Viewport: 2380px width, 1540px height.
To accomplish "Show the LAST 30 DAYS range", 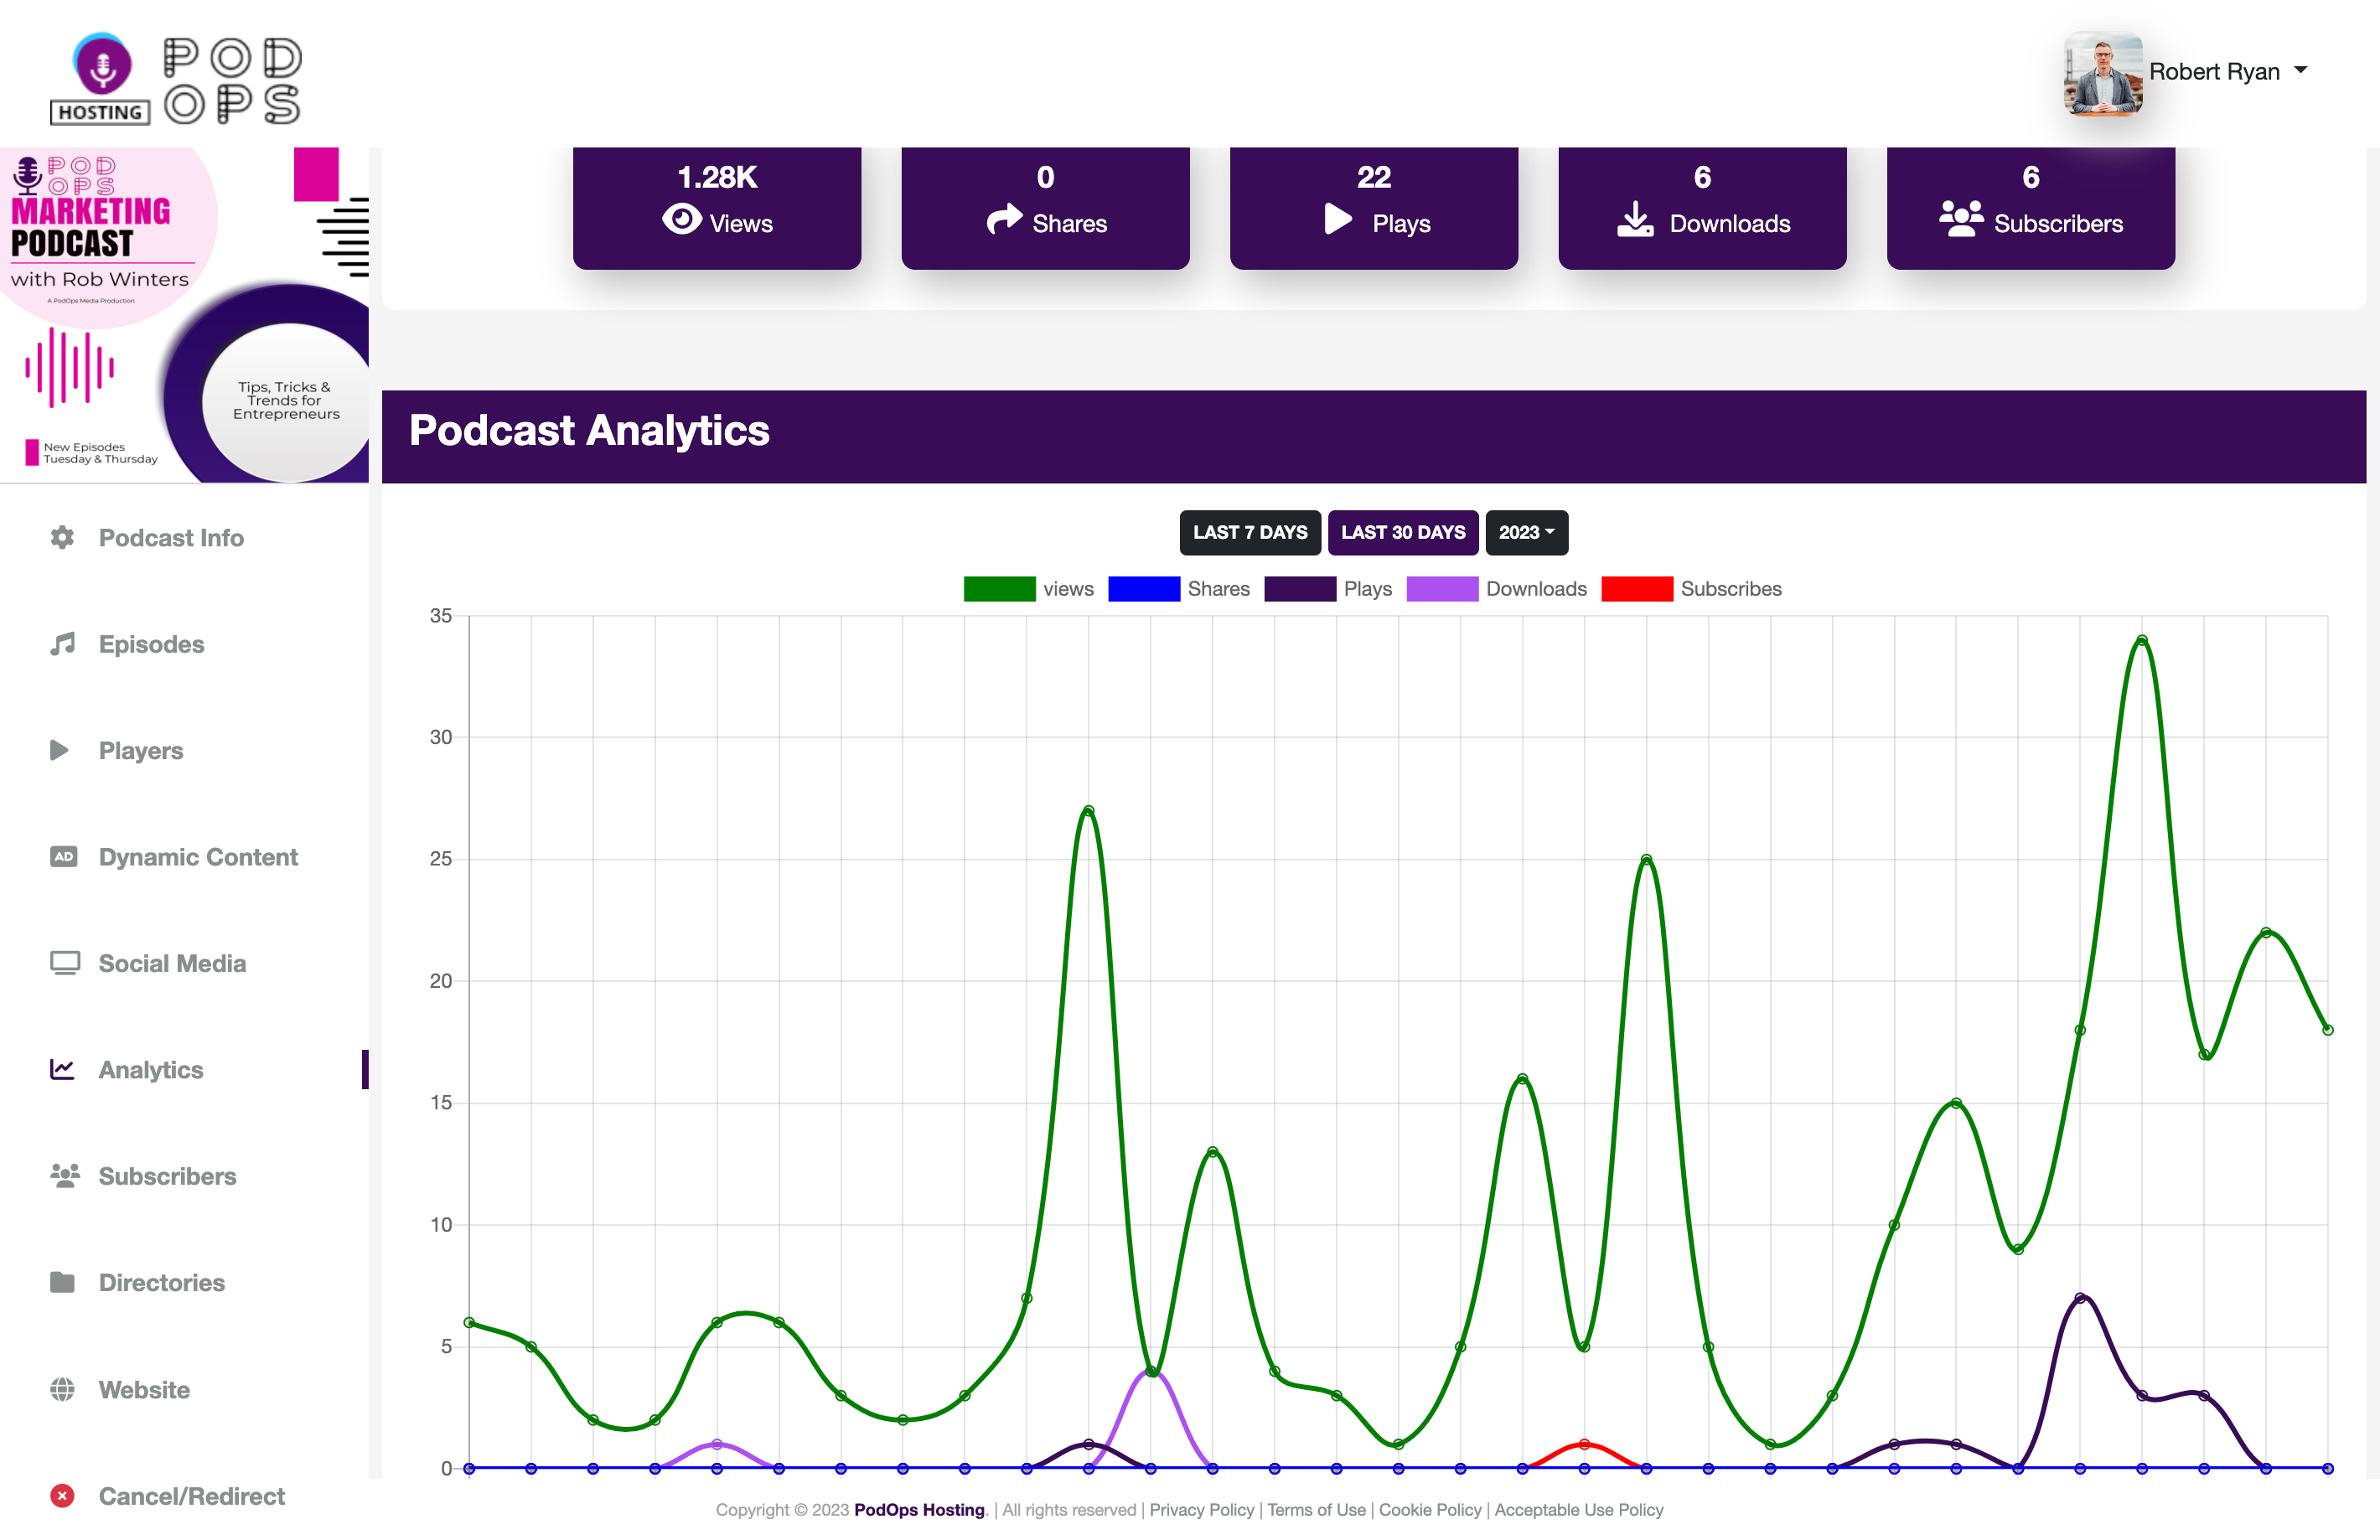I will (1402, 532).
